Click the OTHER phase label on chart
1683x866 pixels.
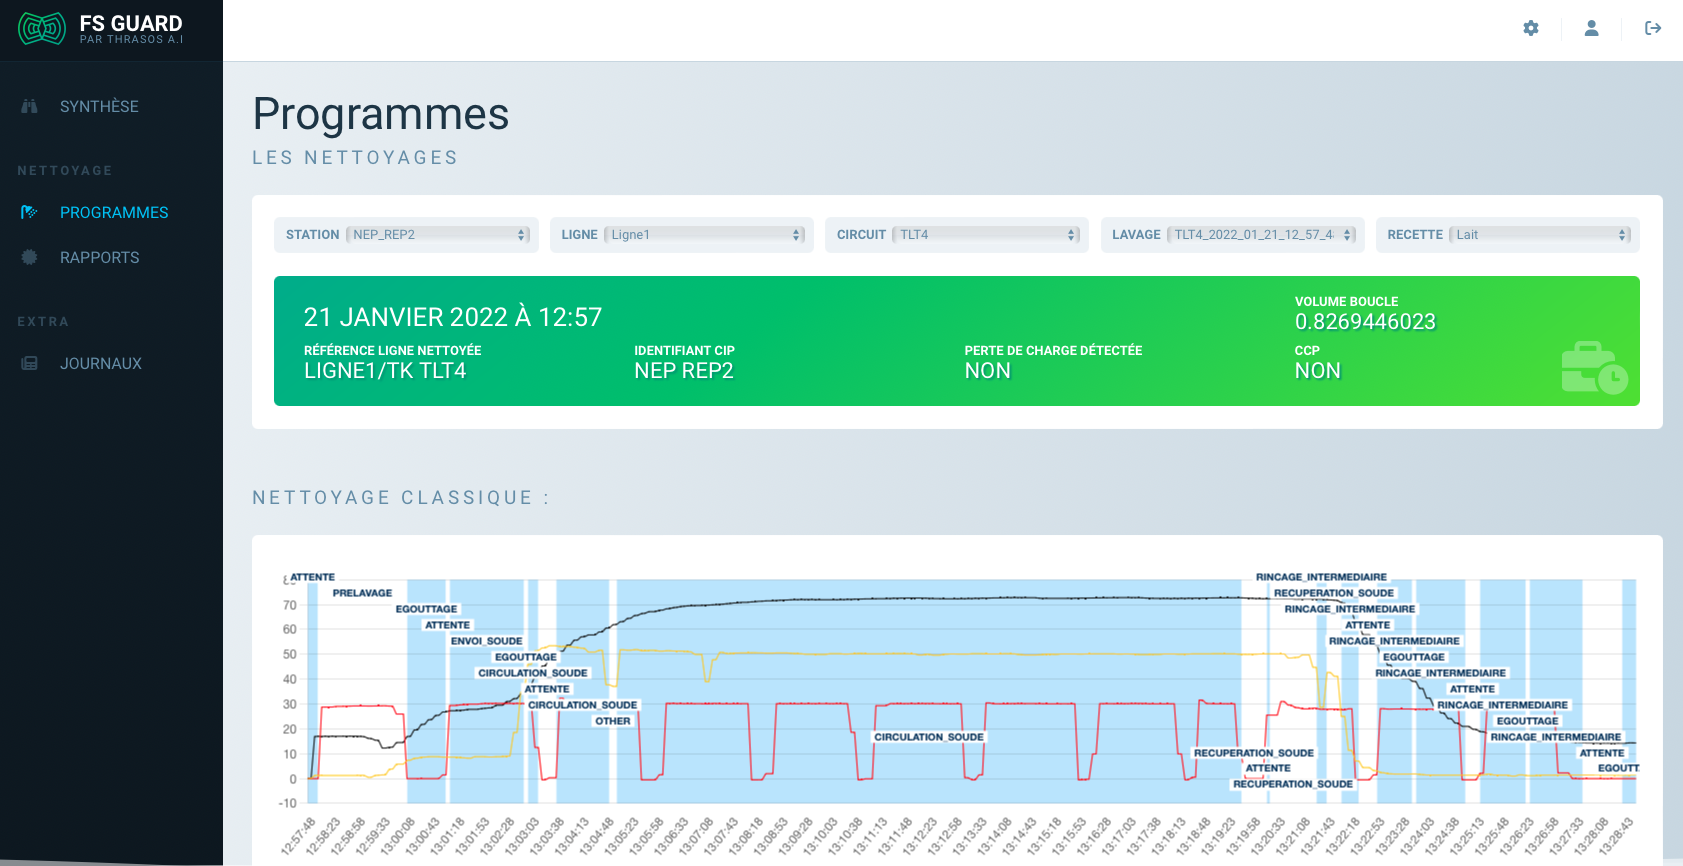(x=613, y=721)
